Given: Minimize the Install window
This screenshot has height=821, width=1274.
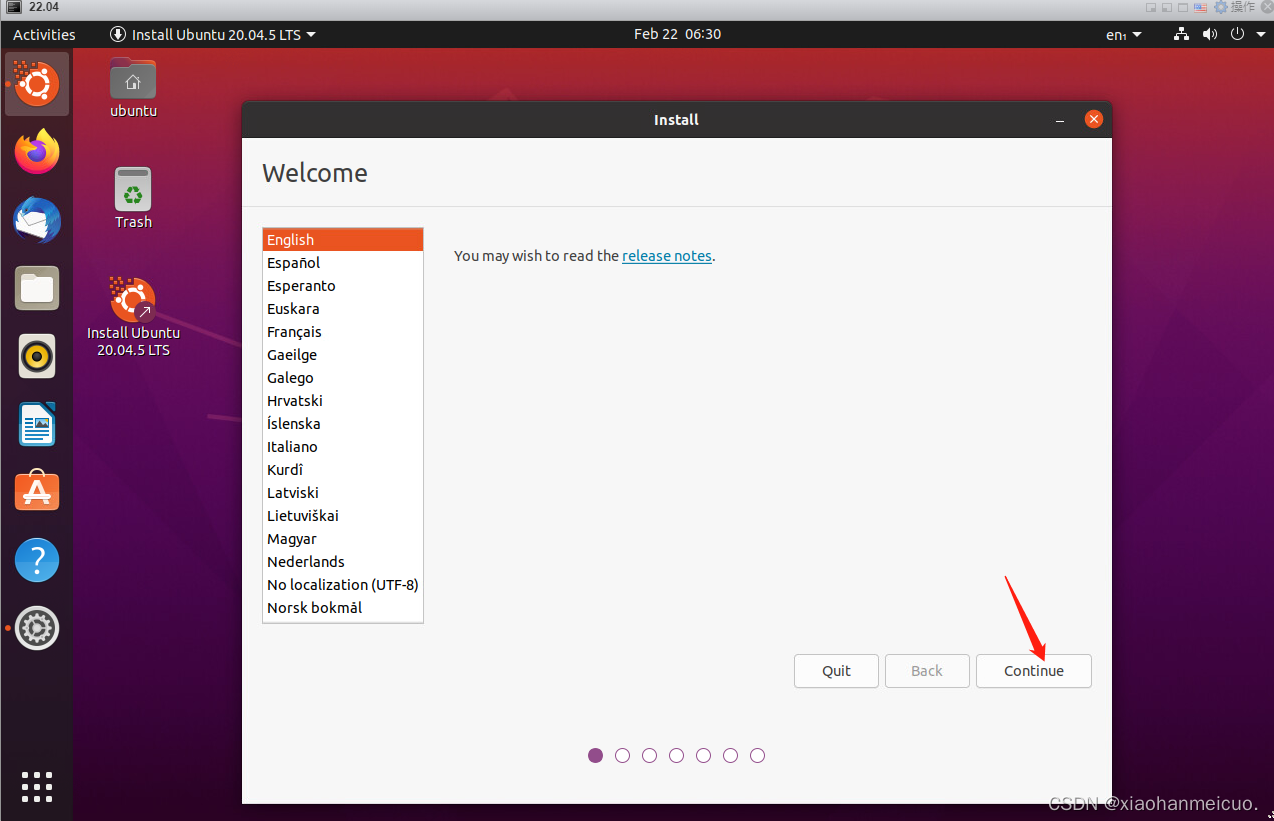Looking at the screenshot, I should click(1060, 120).
